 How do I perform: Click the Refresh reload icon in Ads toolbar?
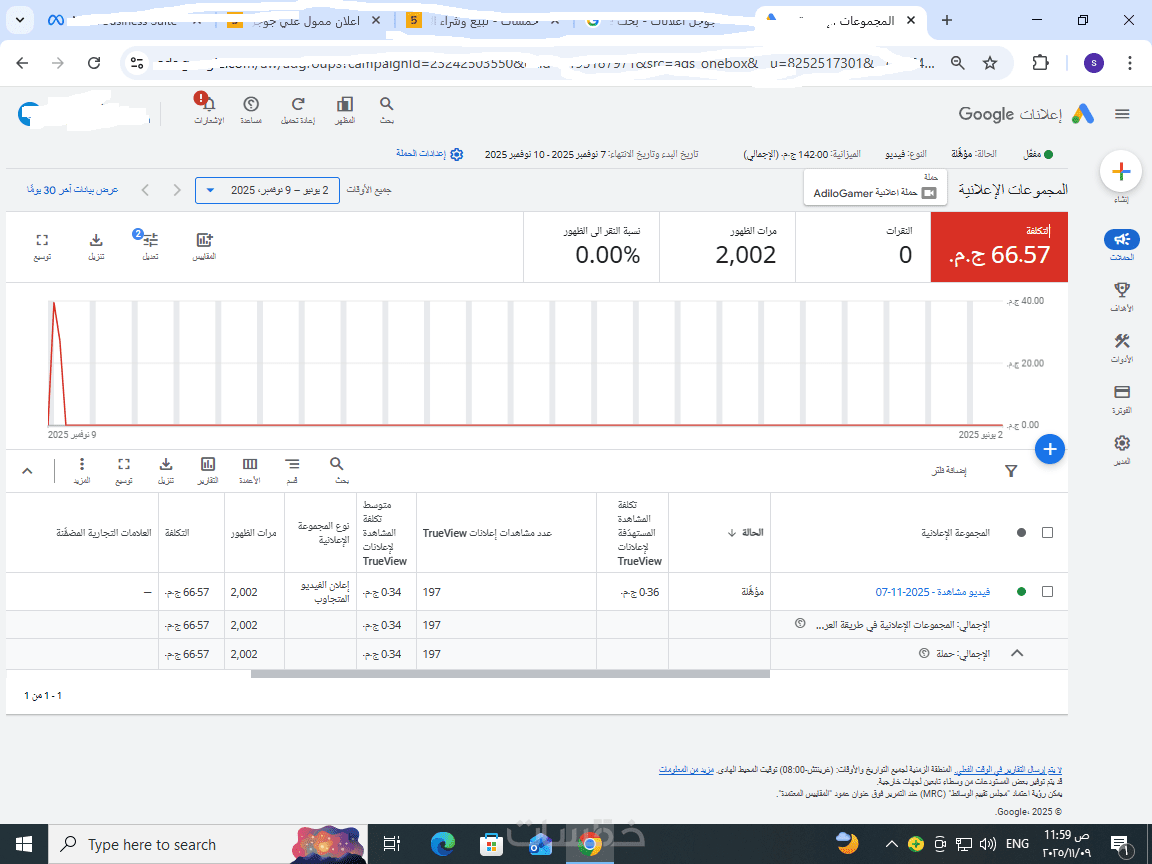point(298,104)
